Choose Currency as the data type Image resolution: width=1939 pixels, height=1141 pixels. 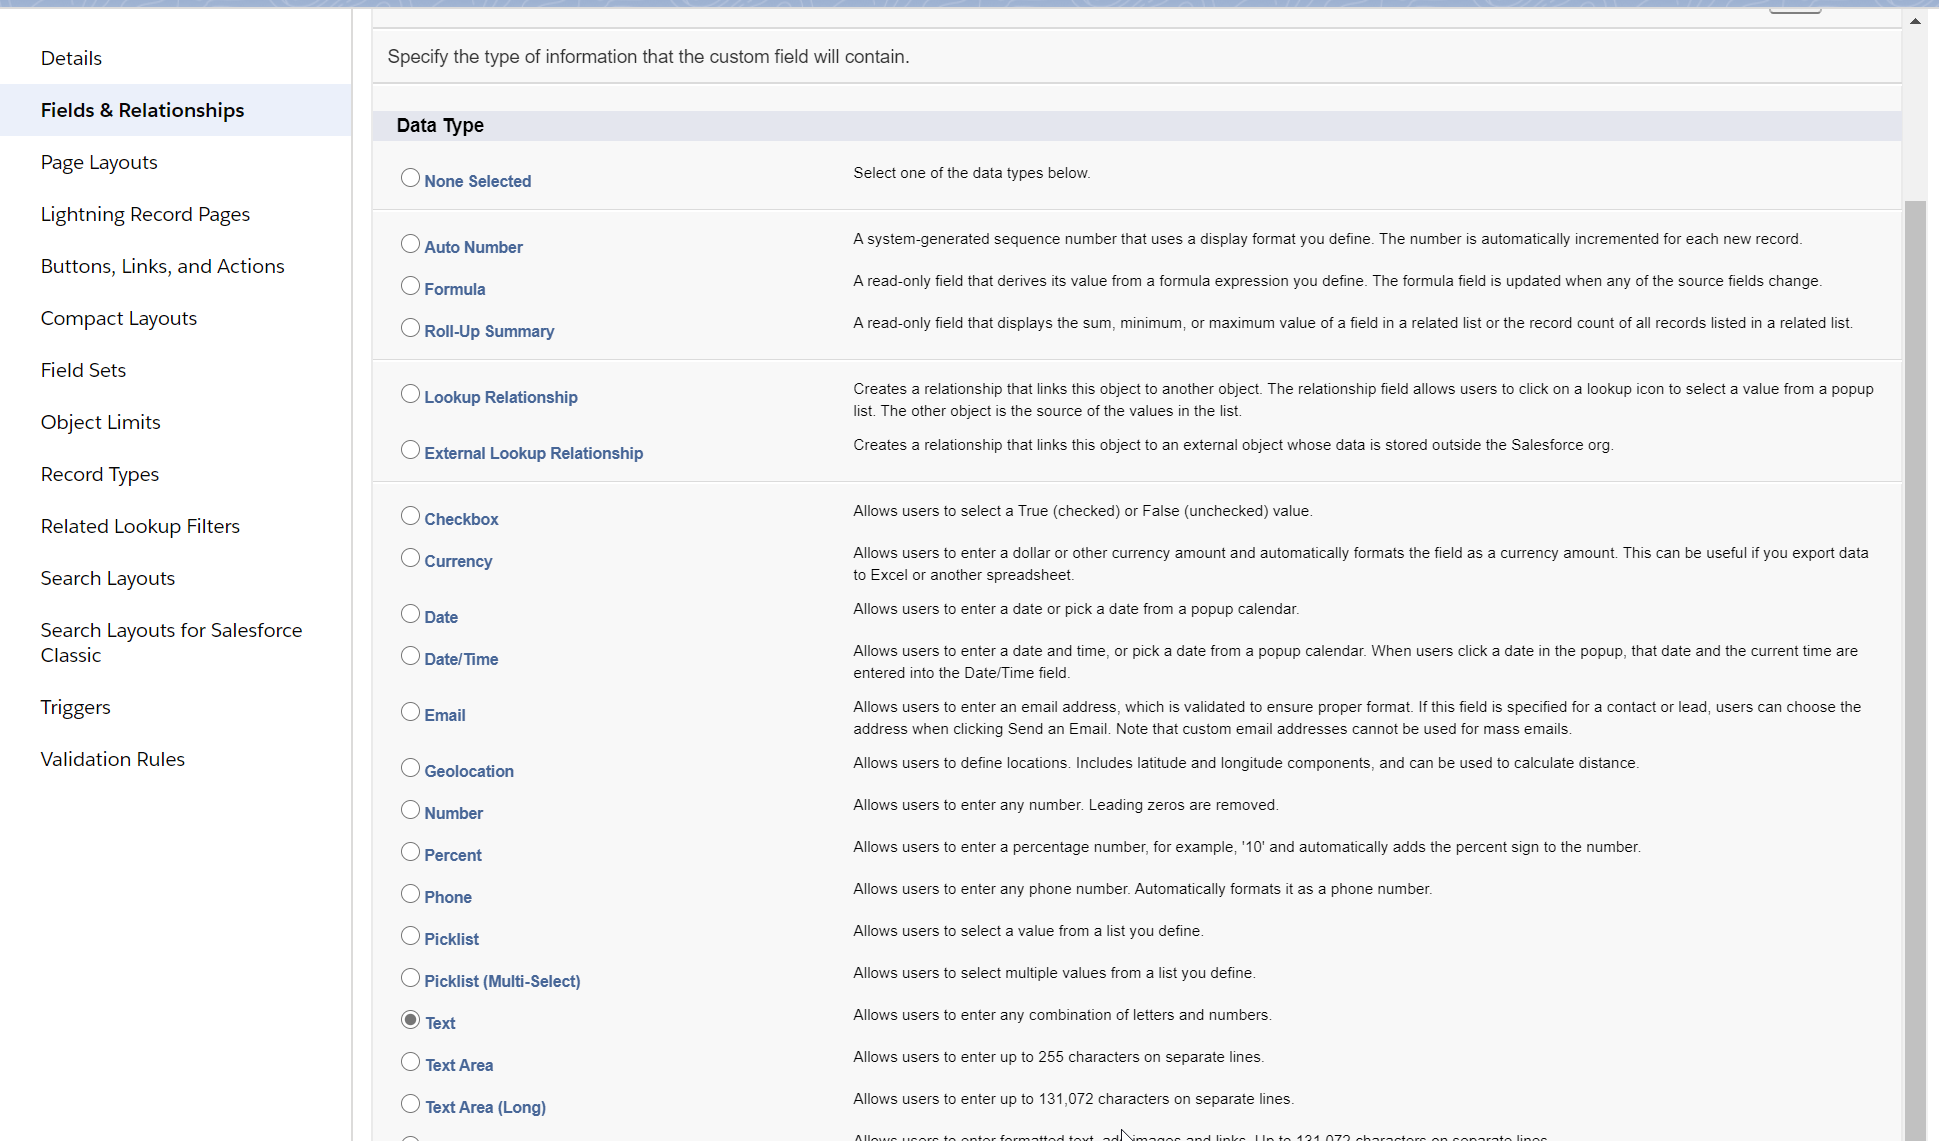[410, 558]
